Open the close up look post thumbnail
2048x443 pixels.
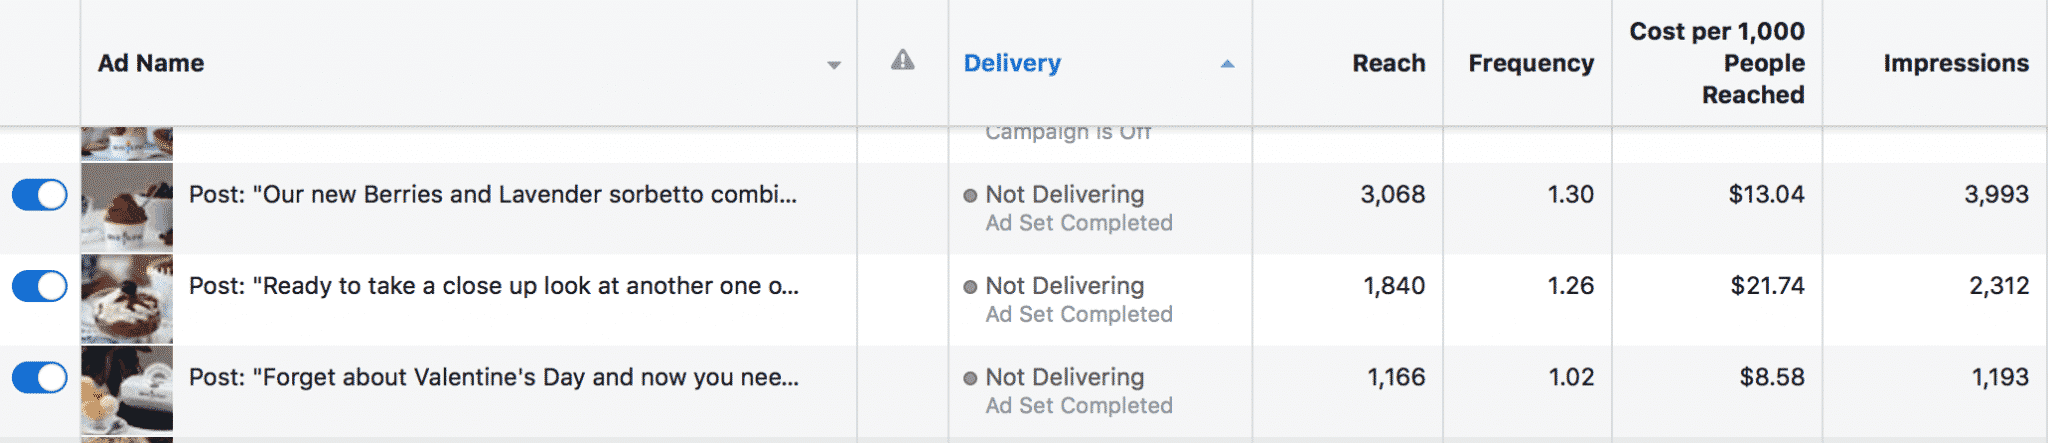pos(127,299)
